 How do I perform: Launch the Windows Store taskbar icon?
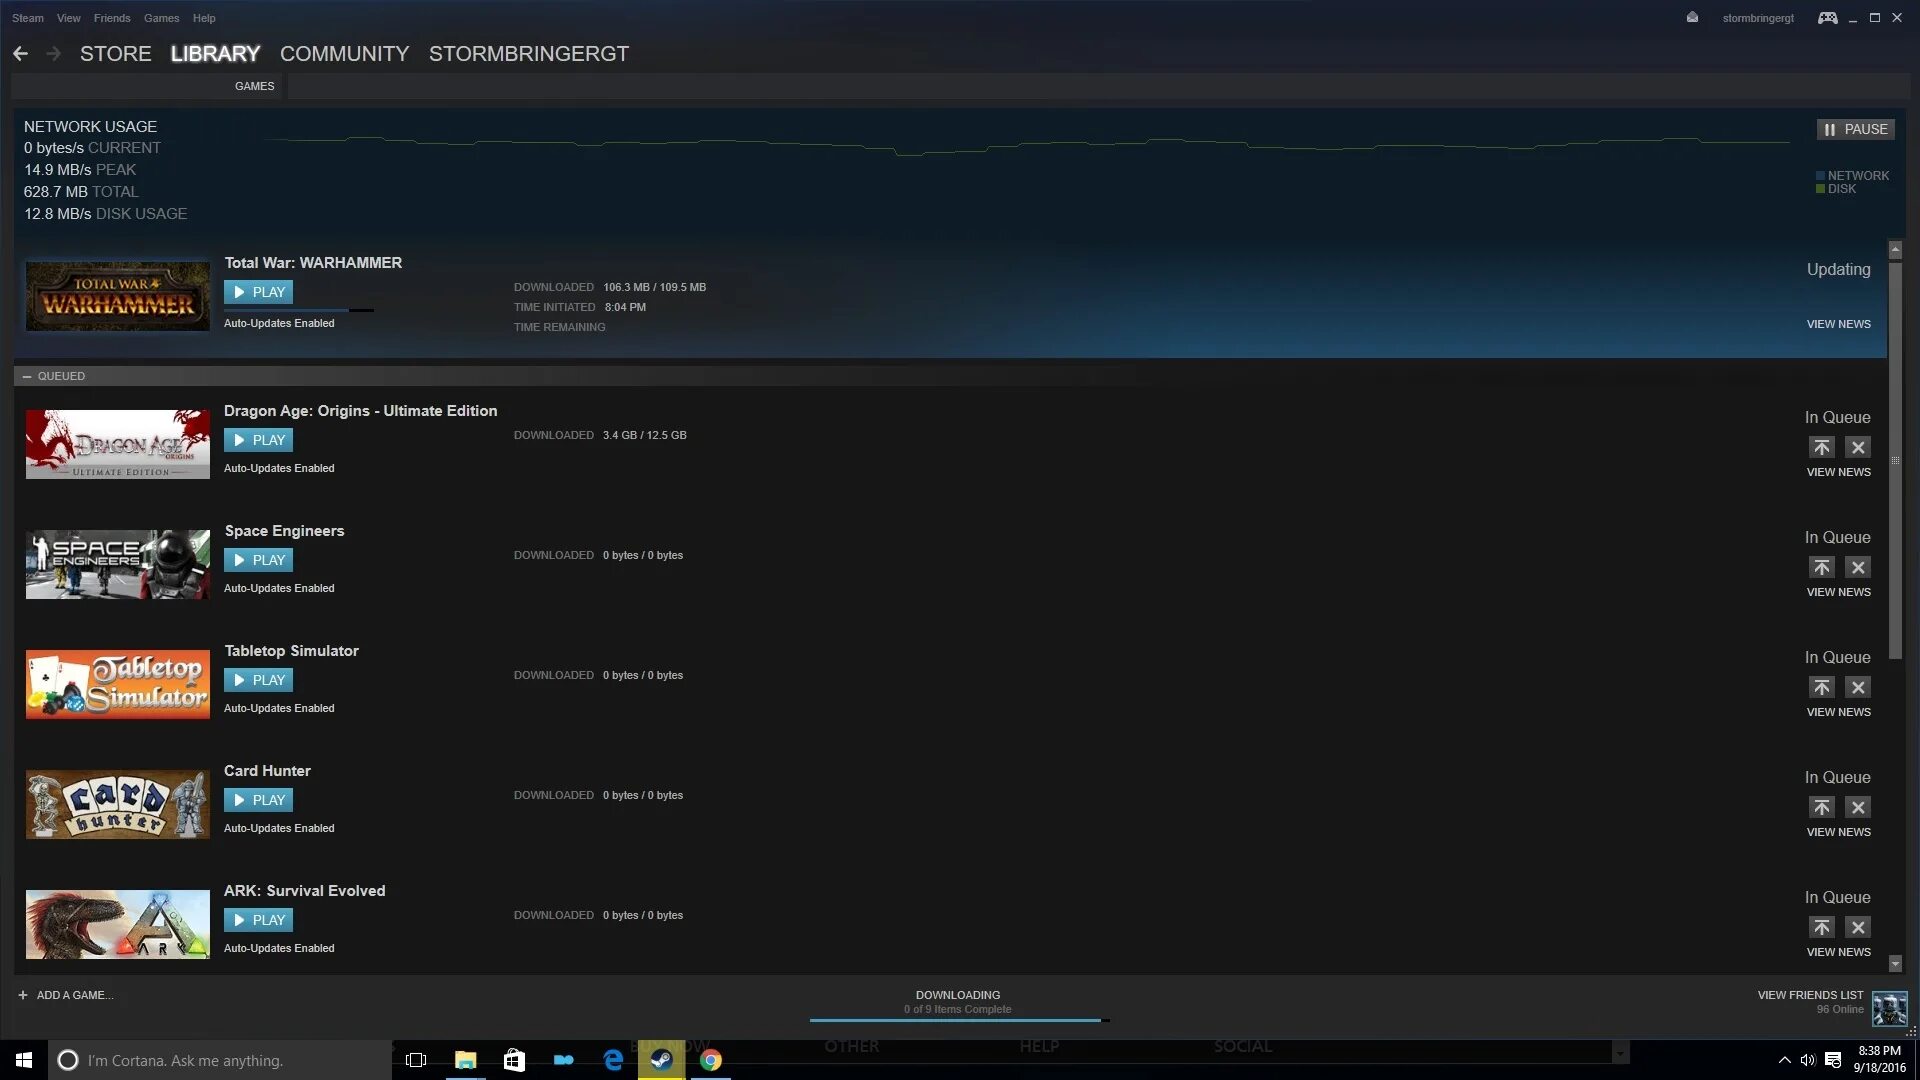[x=514, y=1060]
